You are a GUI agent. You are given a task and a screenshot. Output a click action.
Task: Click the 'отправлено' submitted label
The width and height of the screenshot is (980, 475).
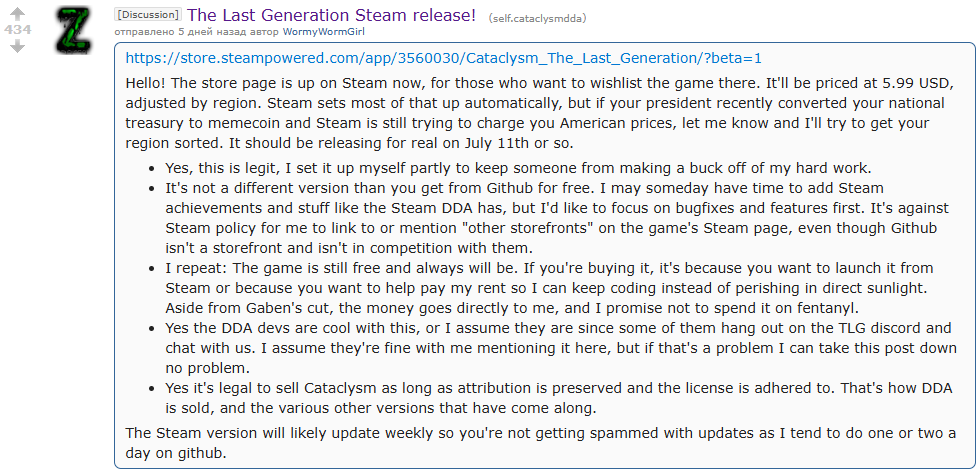pyautogui.click(x=146, y=33)
